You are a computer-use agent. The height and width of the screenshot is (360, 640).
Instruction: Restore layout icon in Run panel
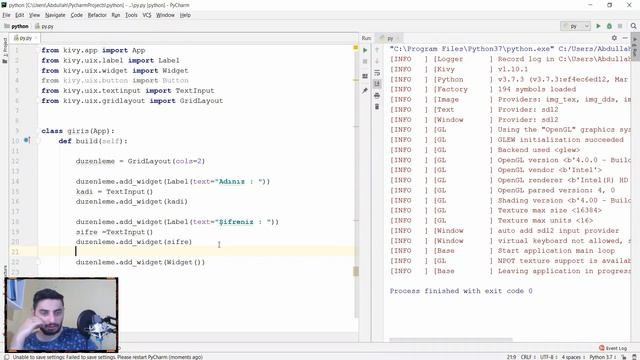(x=365, y=76)
